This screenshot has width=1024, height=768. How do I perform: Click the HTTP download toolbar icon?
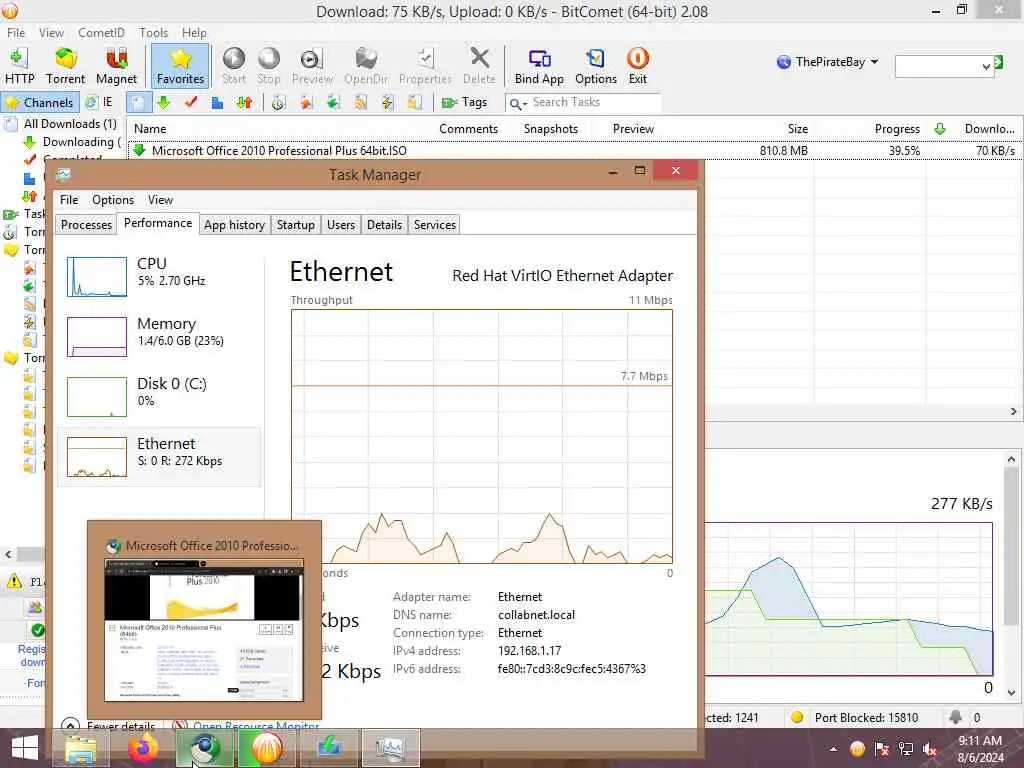point(19,66)
